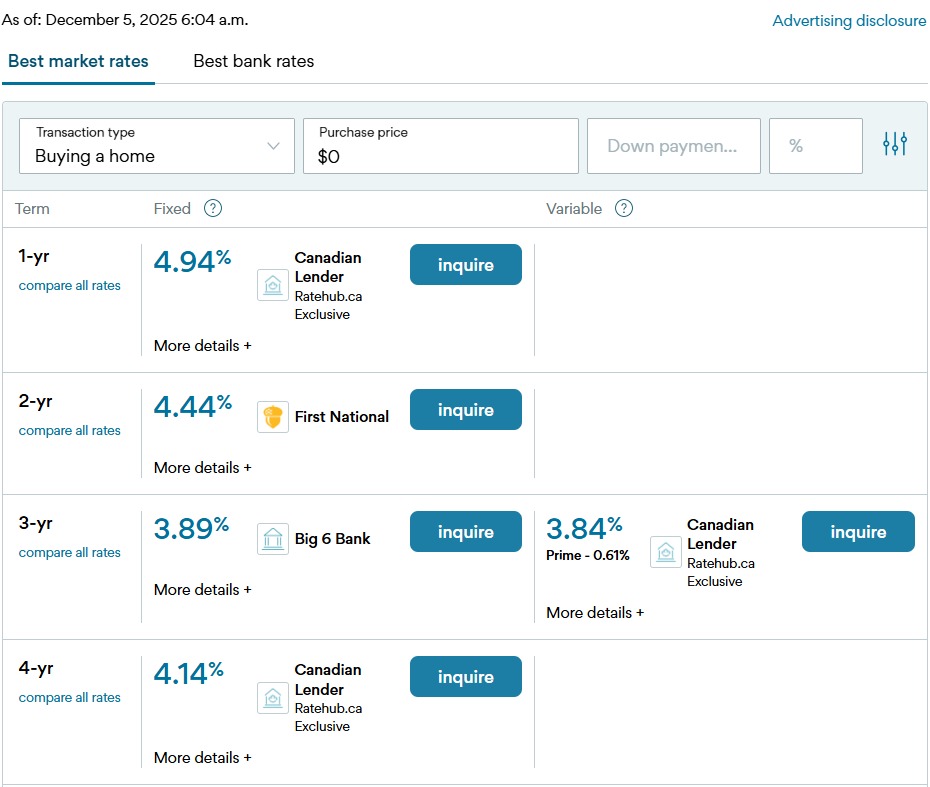This screenshot has height=787, width=930.
Task: Click the Down payment amount field
Action: tap(673, 146)
